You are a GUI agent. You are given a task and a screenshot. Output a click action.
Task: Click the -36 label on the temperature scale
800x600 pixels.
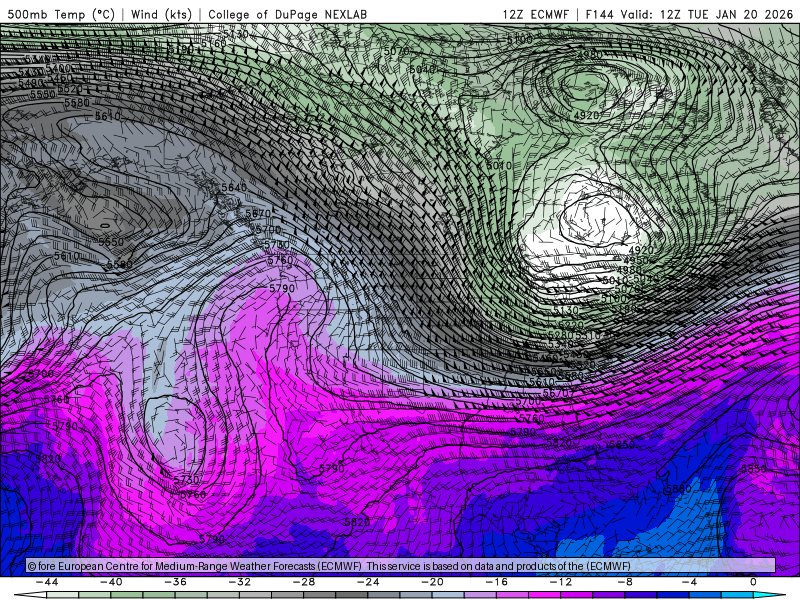pyautogui.click(x=175, y=582)
